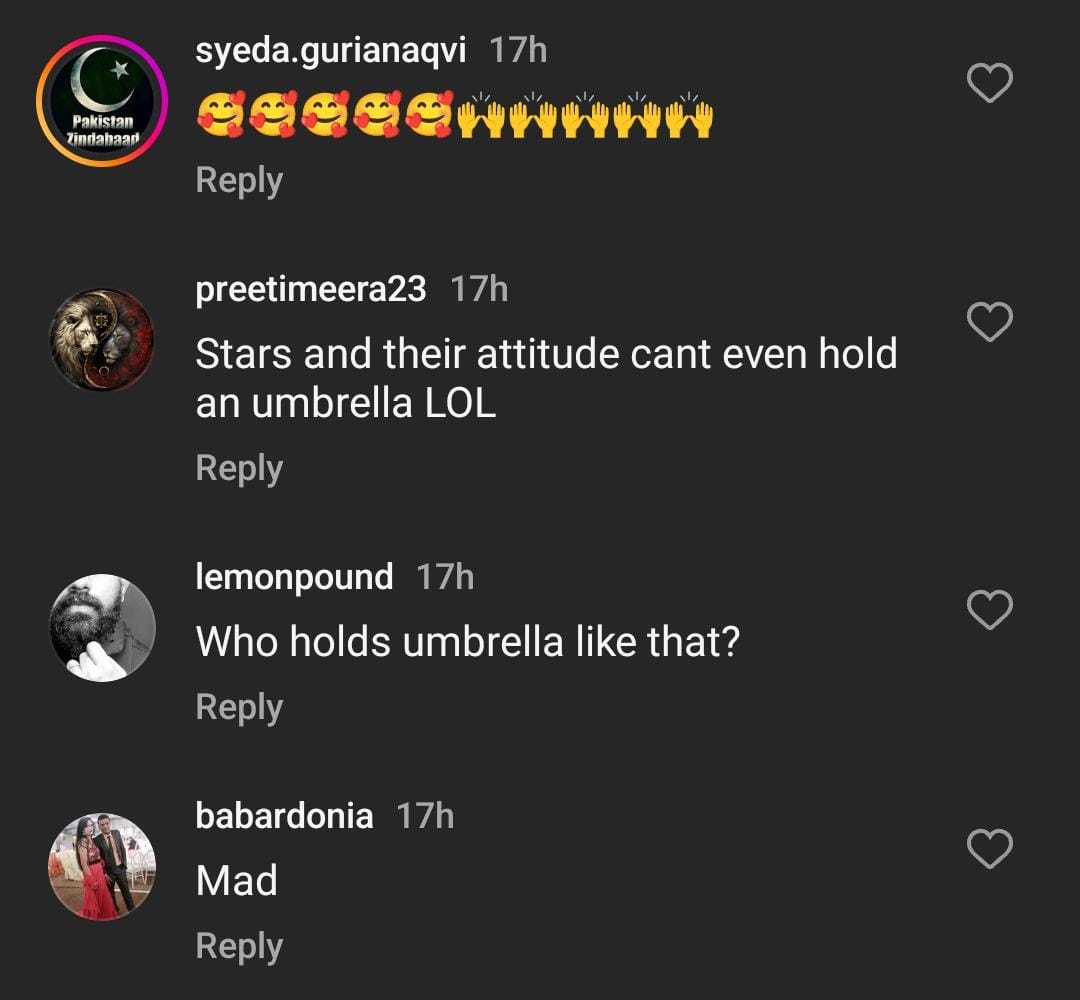
Task: Select the emoji row in the first comment
Action: click(454, 116)
